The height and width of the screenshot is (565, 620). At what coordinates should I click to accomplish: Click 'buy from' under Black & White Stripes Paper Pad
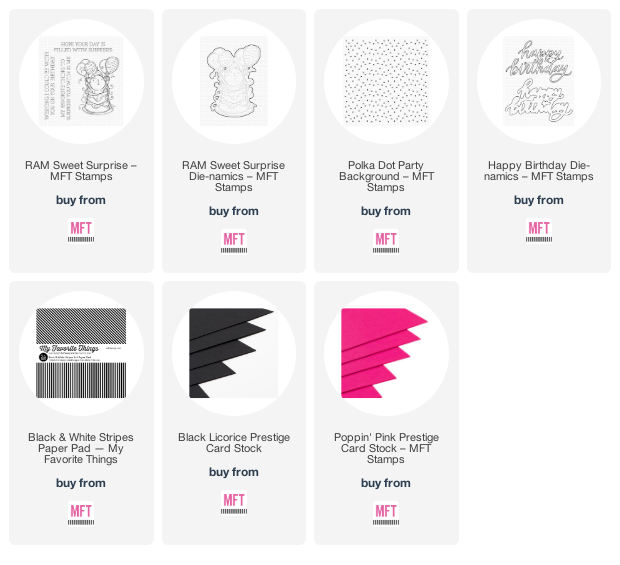pos(81,483)
